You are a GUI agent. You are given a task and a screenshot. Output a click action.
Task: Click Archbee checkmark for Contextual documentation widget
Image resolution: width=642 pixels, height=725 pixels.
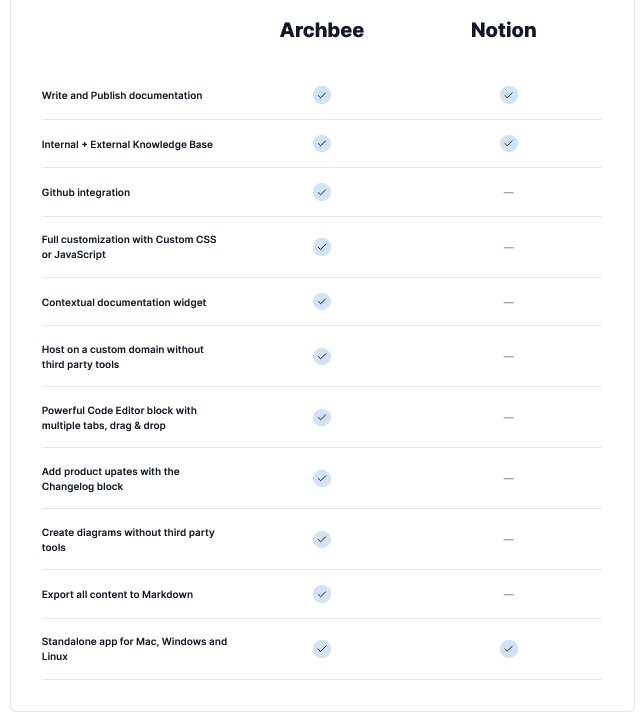(x=322, y=301)
